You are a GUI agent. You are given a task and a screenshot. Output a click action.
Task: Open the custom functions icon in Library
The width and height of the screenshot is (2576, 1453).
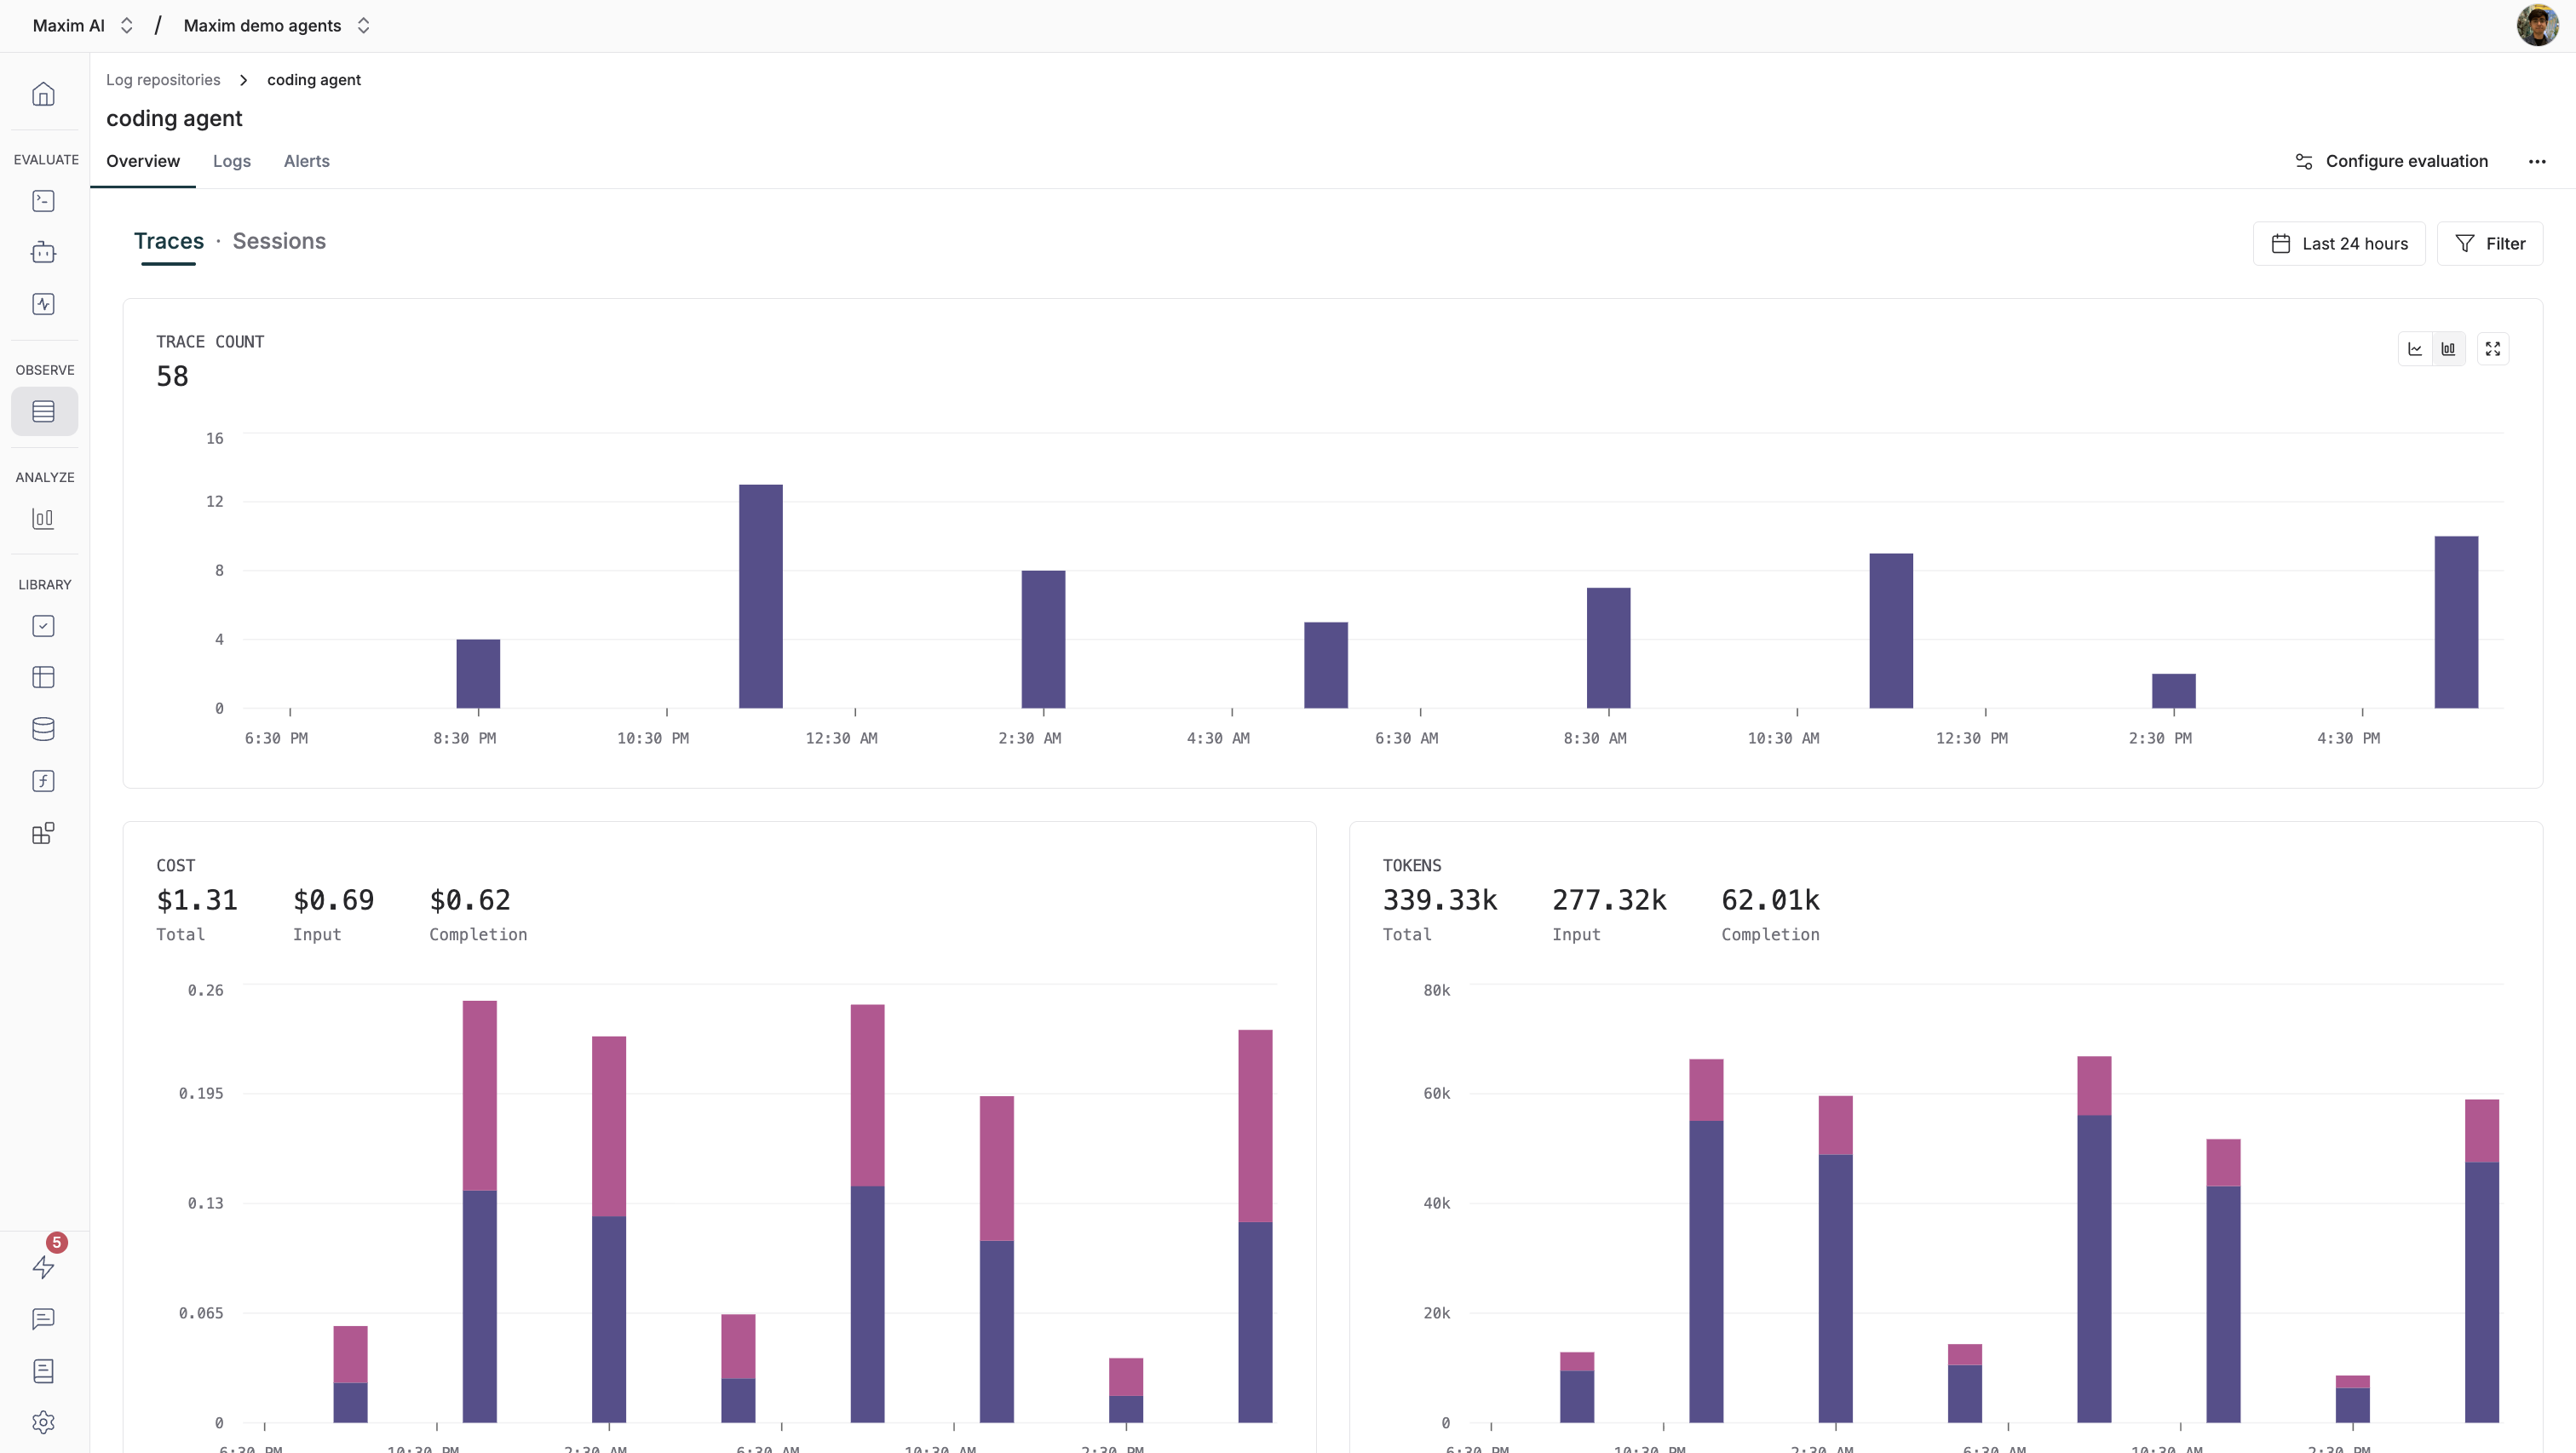coord(43,781)
